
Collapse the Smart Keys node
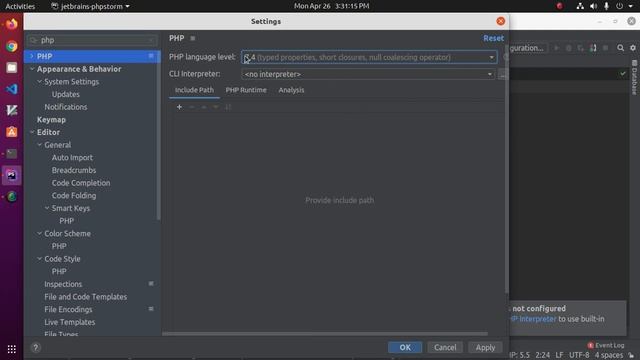pos(47,208)
